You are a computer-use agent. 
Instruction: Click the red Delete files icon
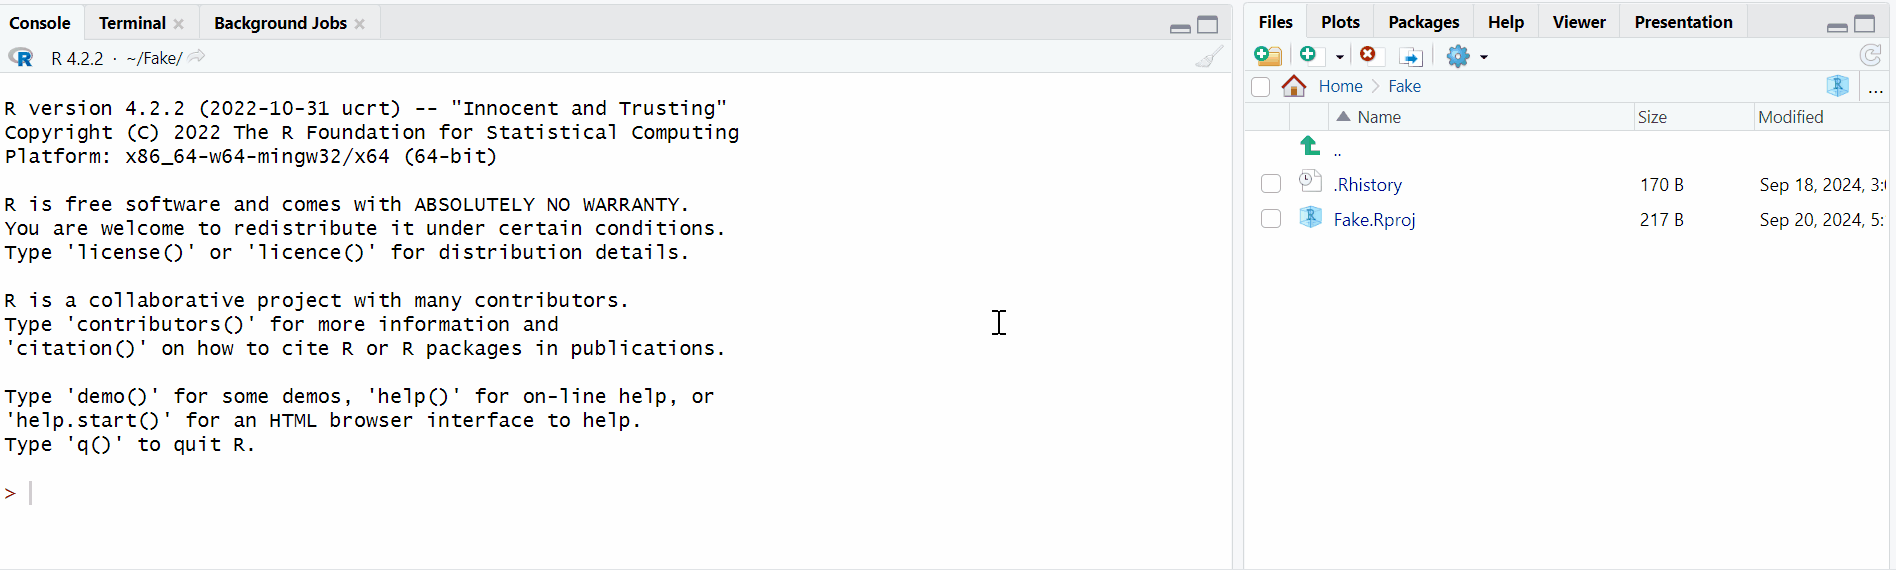click(1368, 55)
